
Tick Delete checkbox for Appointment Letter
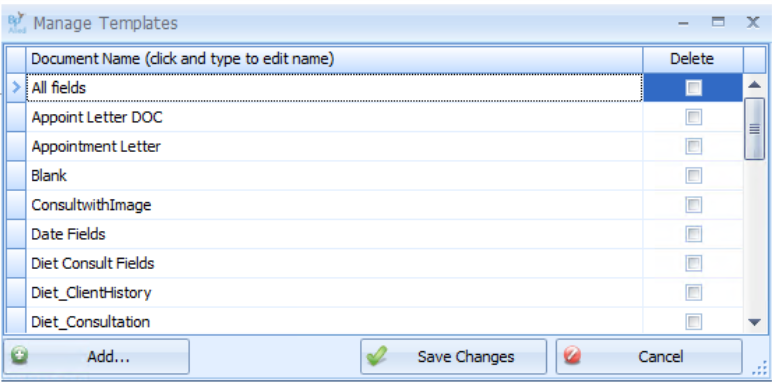[x=693, y=146]
